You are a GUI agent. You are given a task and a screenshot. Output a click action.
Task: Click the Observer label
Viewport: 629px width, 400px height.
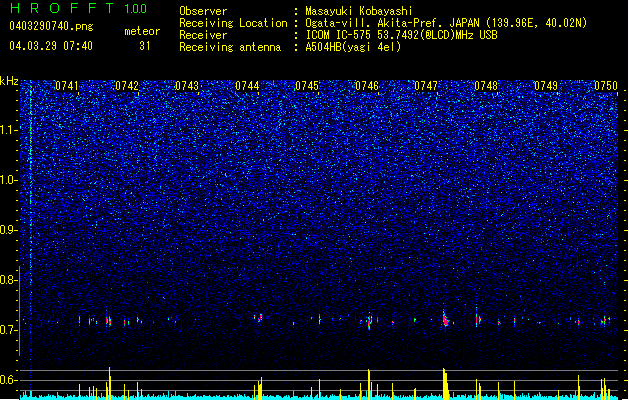pyautogui.click(x=203, y=11)
